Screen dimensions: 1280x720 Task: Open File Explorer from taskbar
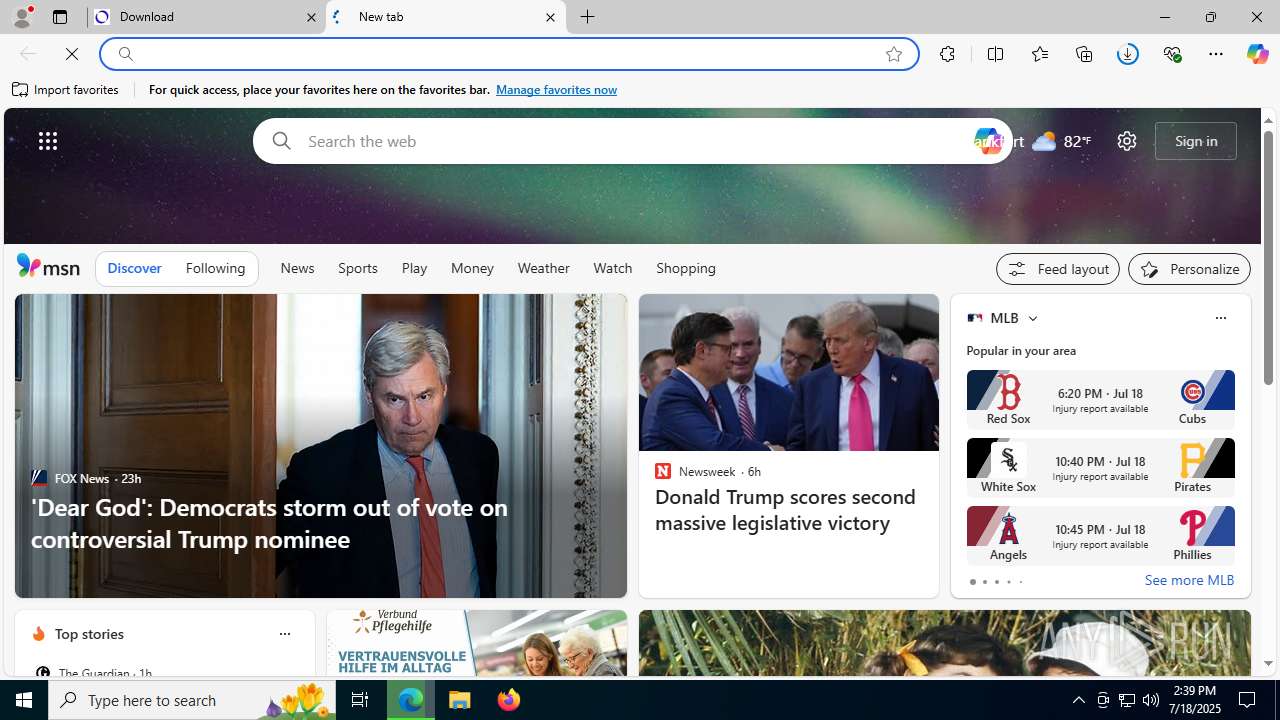pos(460,700)
